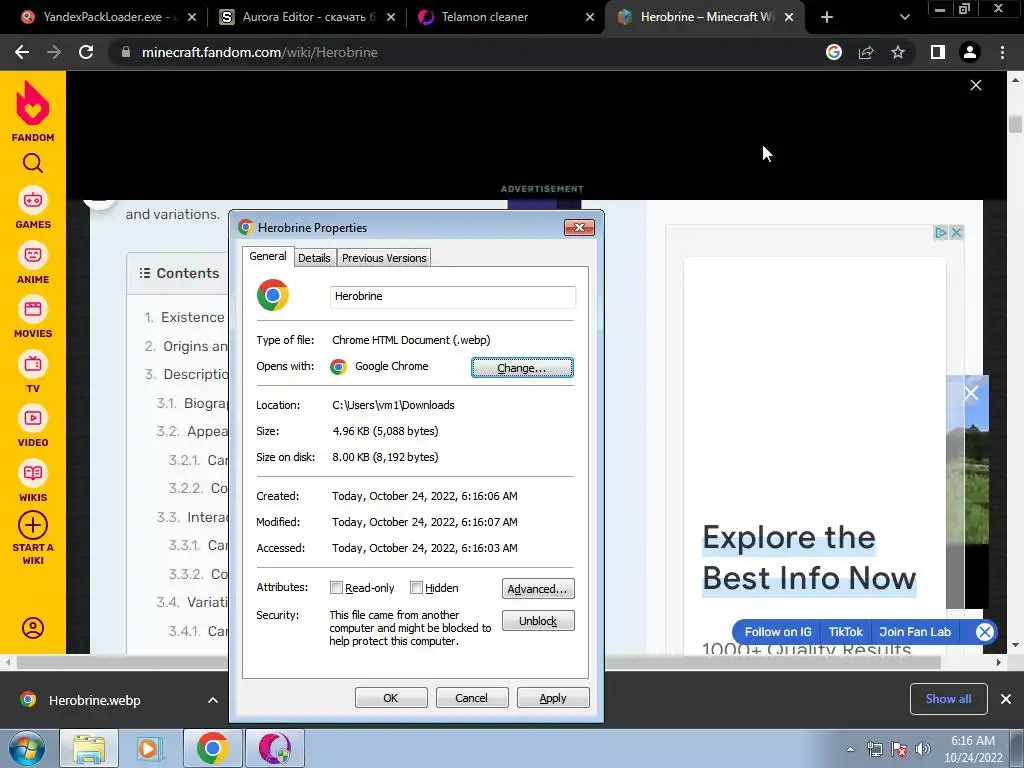Image resolution: width=1024 pixels, height=768 pixels.
Task: Close the downloads bar
Action: coord(1006,699)
